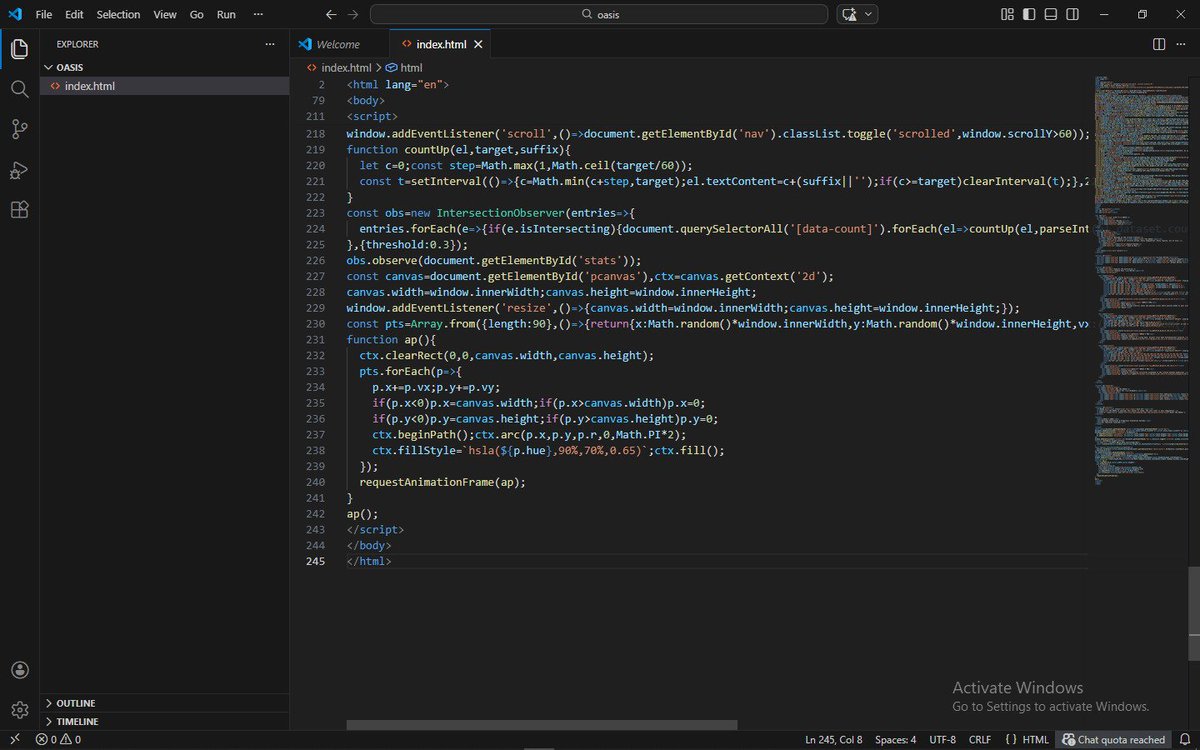Open the Manage gear icon
The image size is (1200, 750).
[20, 710]
